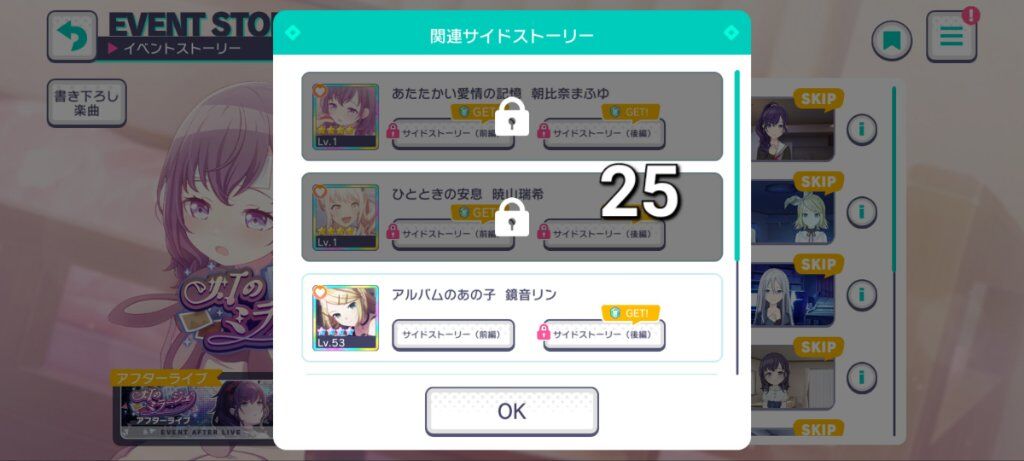
Task: Skip the first episode via SKIP tag
Action: point(818,100)
